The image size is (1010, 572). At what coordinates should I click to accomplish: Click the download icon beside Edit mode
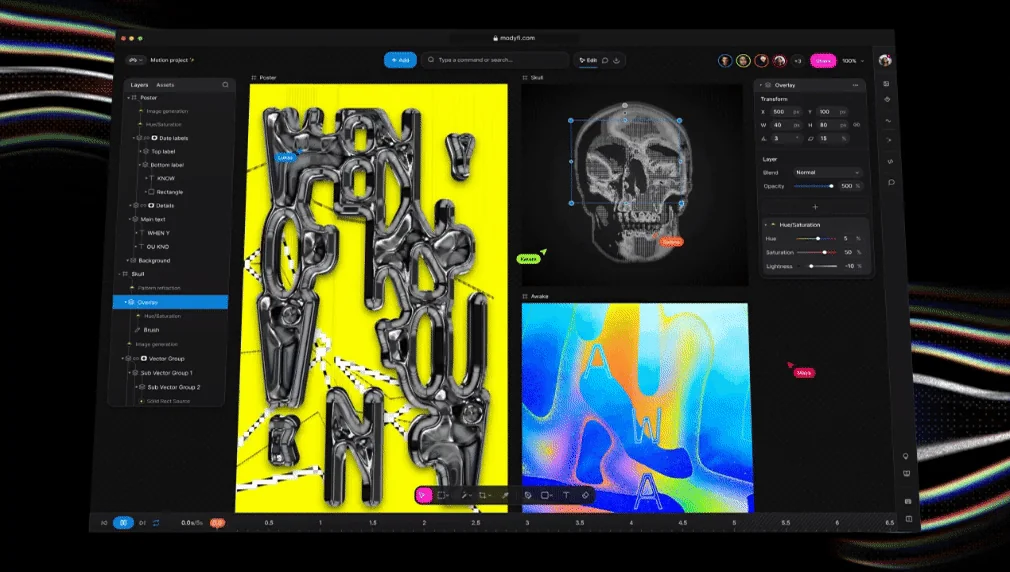617,60
